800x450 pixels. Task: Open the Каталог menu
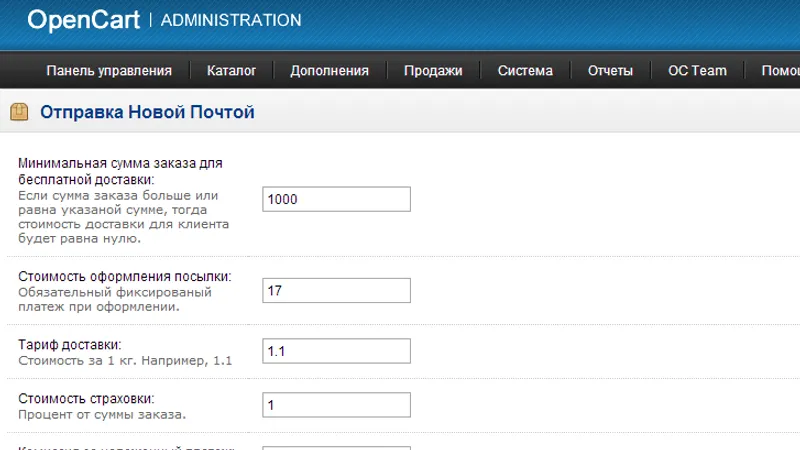point(231,70)
